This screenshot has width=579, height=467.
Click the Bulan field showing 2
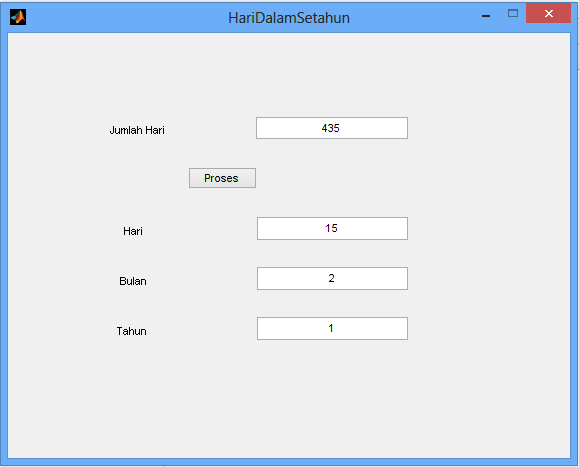click(332, 278)
